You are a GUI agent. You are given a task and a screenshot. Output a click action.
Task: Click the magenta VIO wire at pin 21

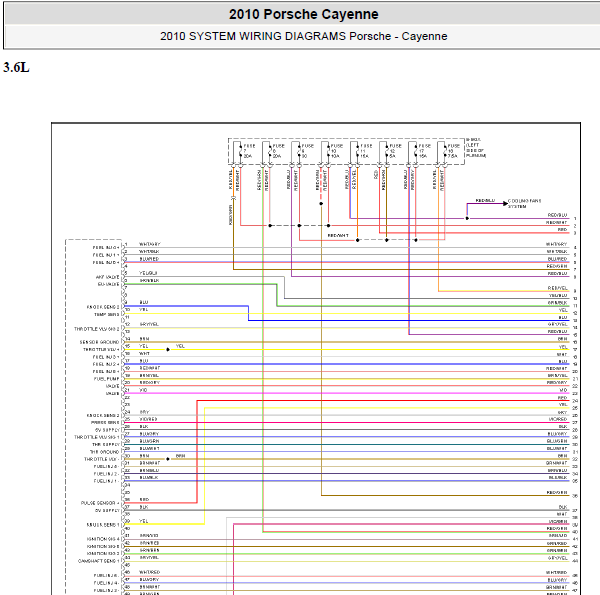[x=346, y=393]
